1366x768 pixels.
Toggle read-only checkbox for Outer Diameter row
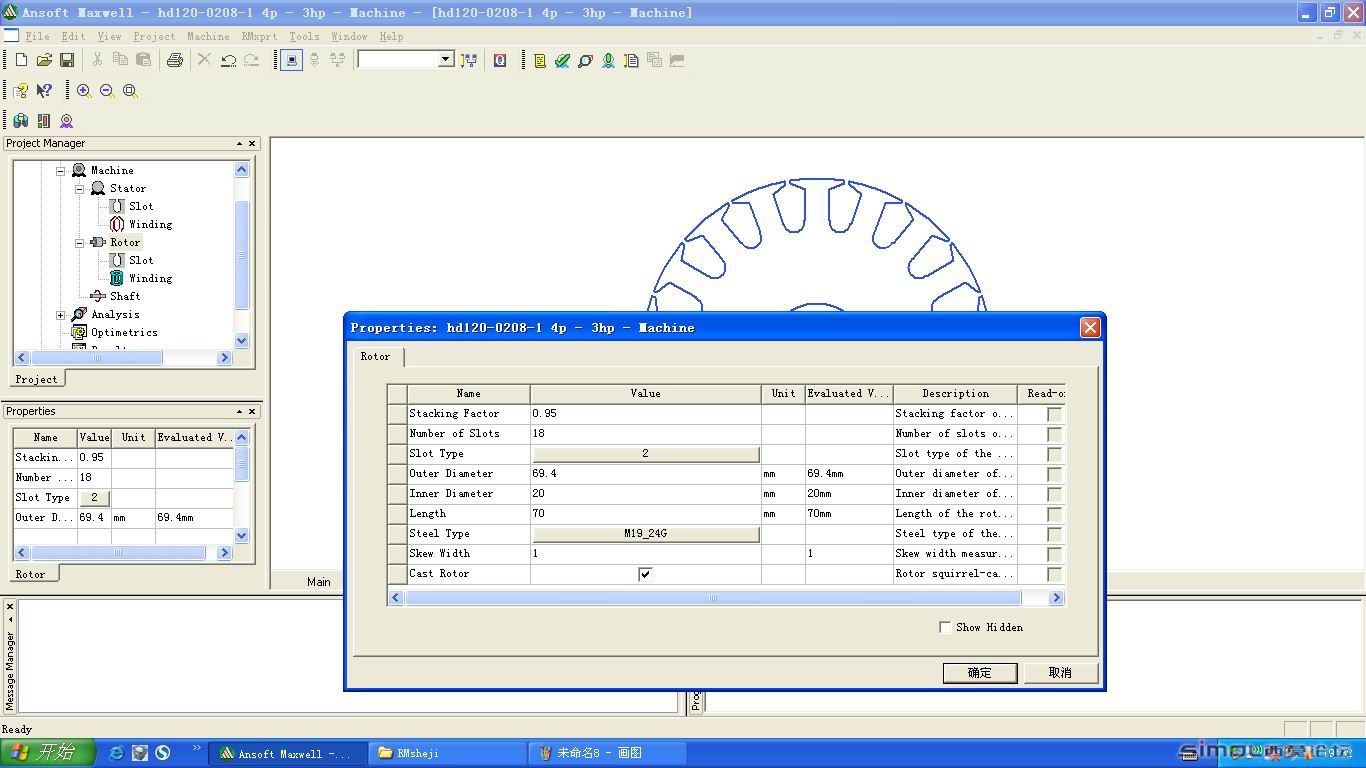coord(1054,474)
